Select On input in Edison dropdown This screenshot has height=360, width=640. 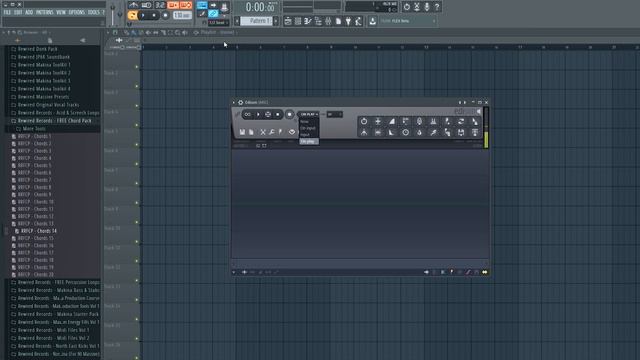tap(308, 128)
